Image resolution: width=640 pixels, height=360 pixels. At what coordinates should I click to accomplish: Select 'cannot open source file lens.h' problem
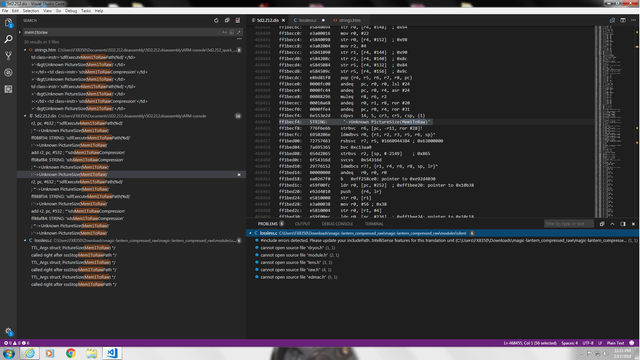(443, 262)
